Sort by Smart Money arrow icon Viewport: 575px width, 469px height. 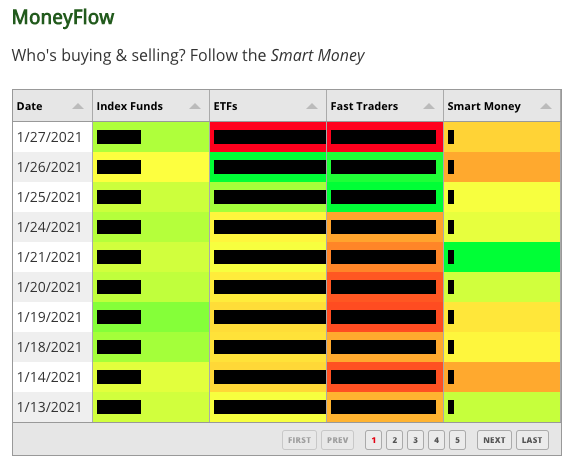[546, 106]
